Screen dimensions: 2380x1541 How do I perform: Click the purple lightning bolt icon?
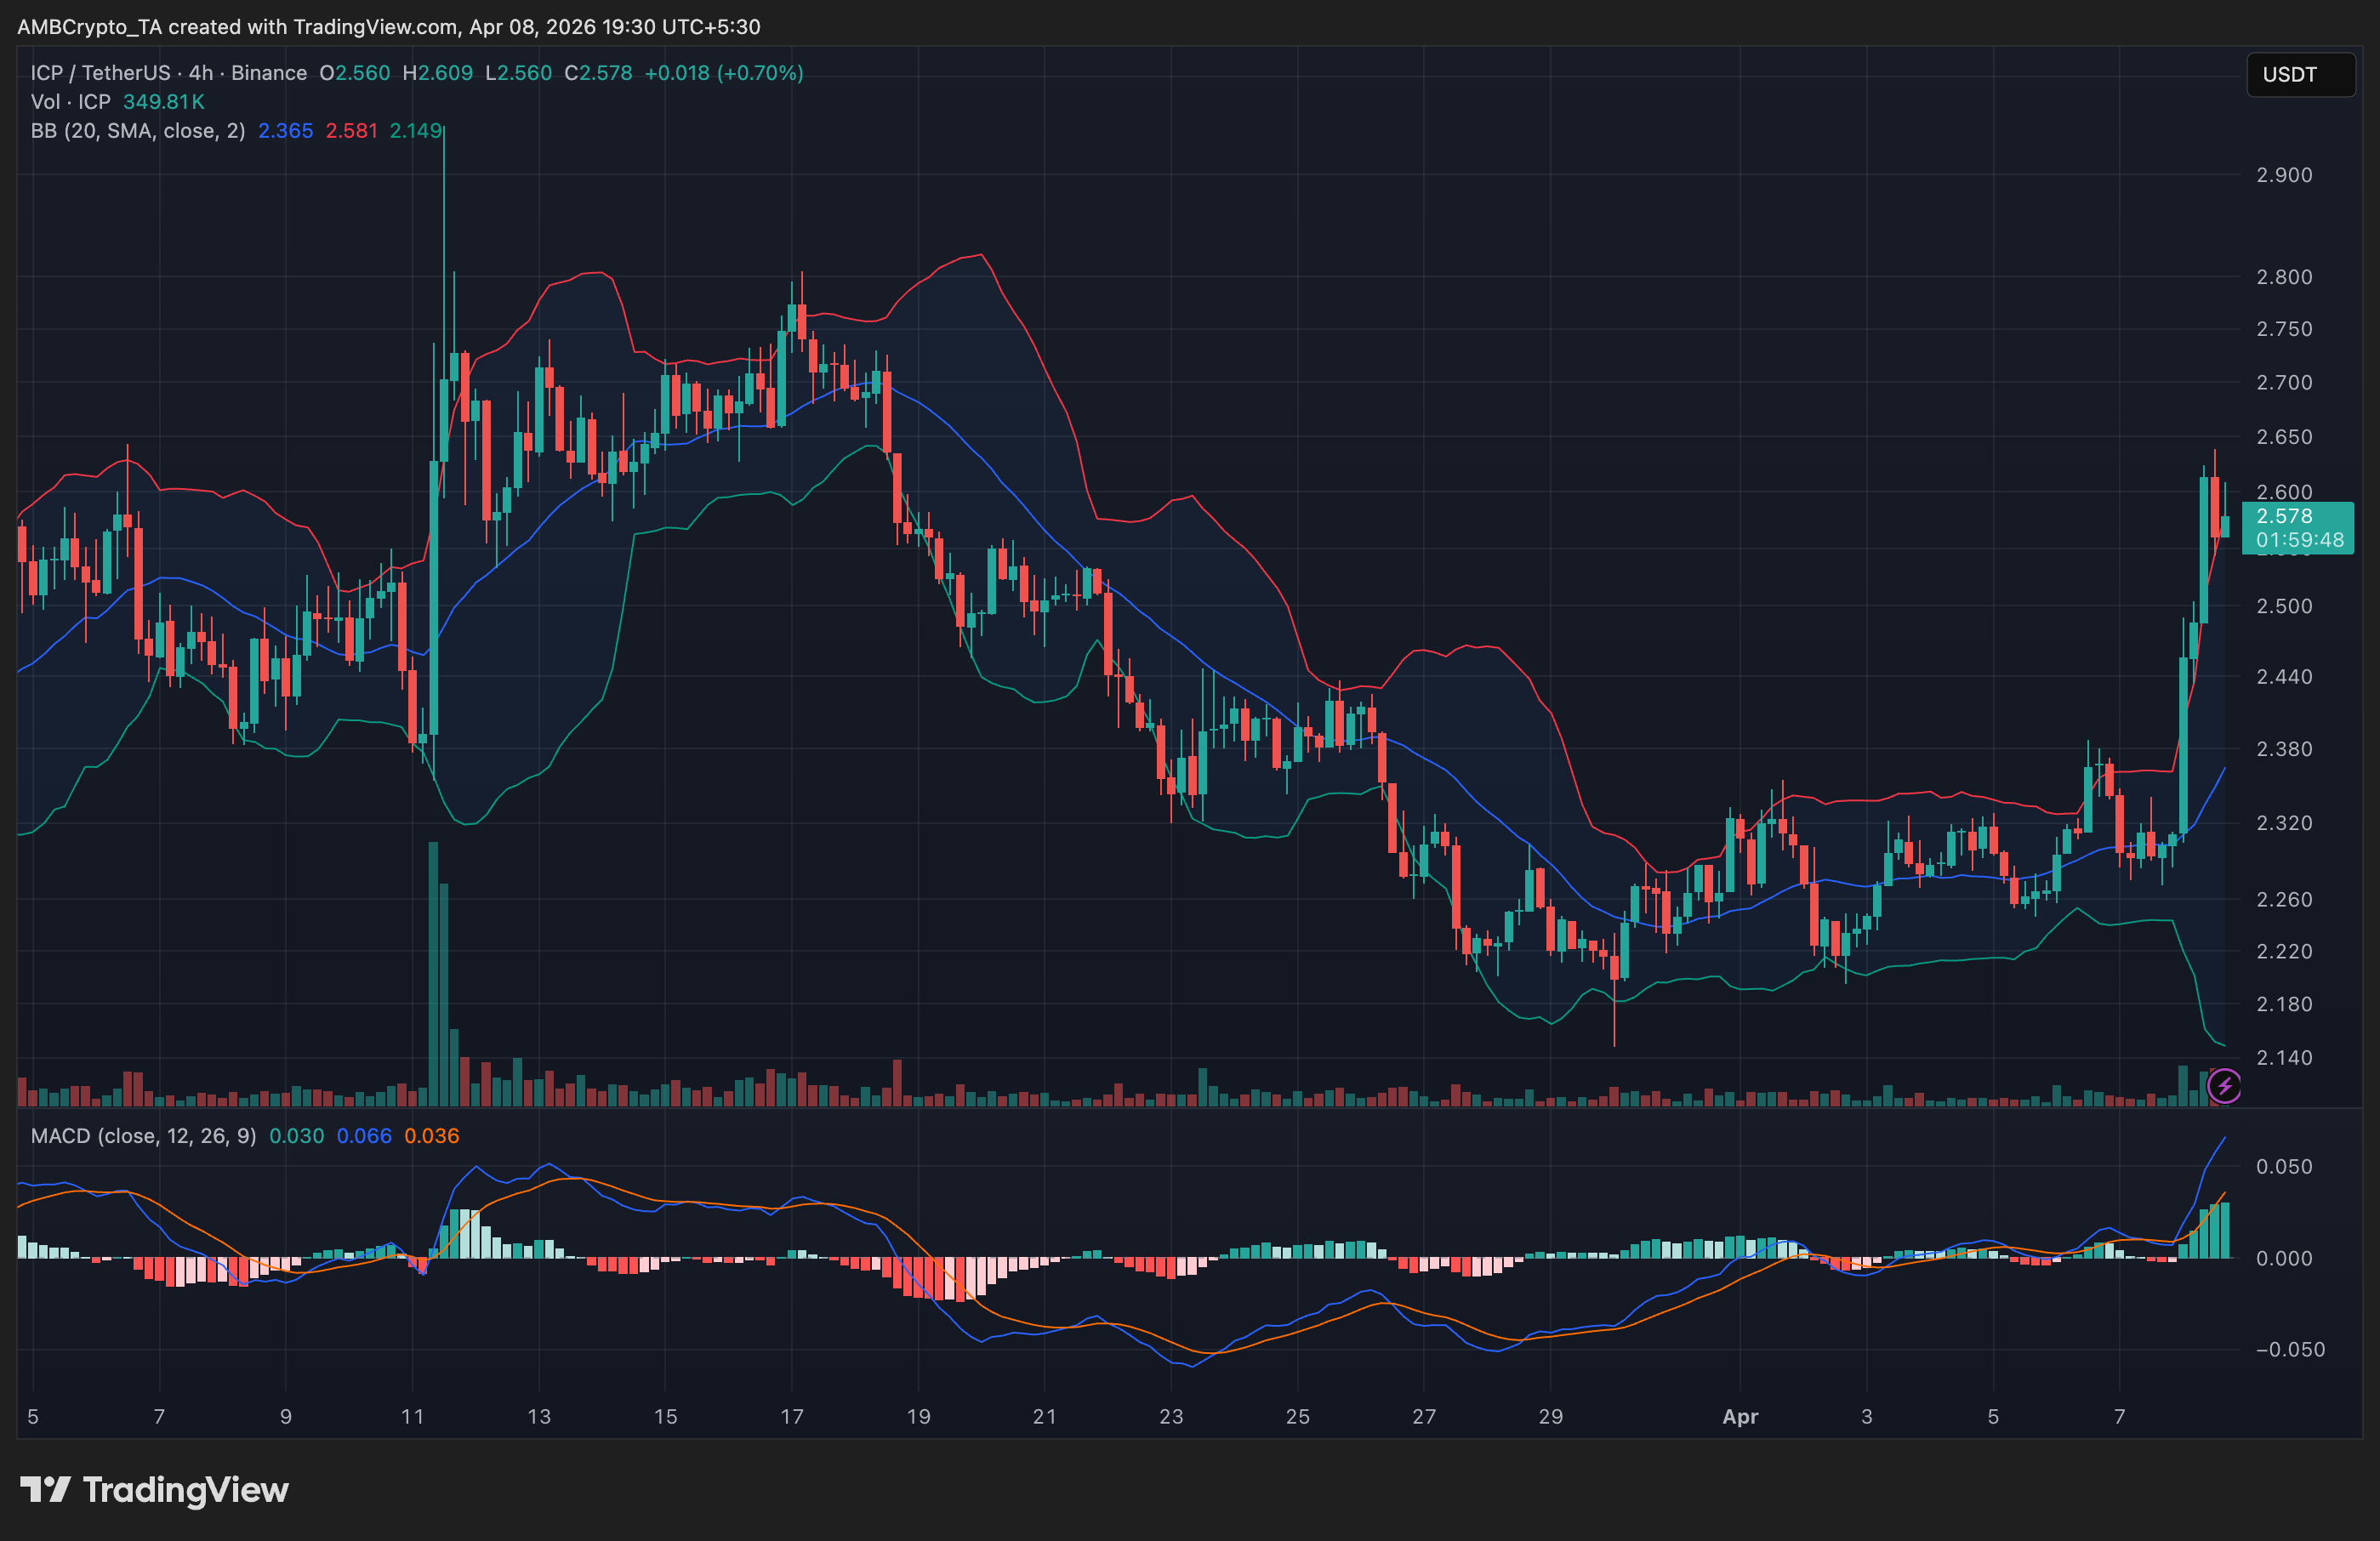(x=2224, y=1085)
